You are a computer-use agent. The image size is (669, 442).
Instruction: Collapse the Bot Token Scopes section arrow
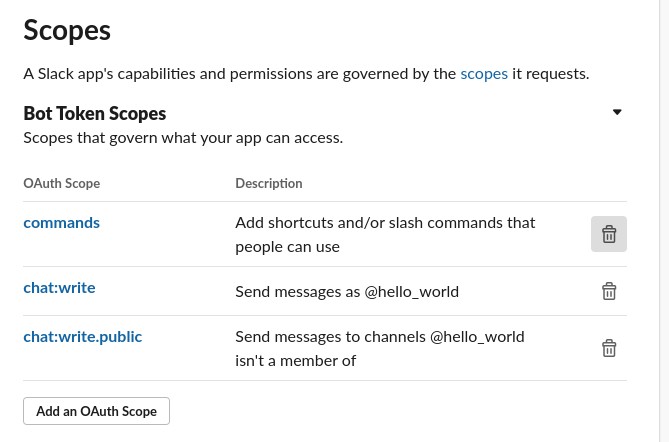coord(617,112)
